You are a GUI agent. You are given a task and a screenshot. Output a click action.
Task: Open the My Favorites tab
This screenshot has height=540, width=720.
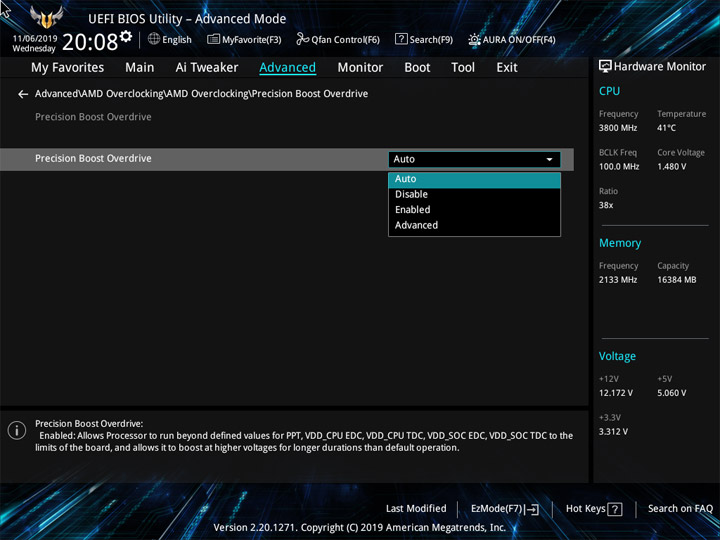pyautogui.click(x=68, y=68)
